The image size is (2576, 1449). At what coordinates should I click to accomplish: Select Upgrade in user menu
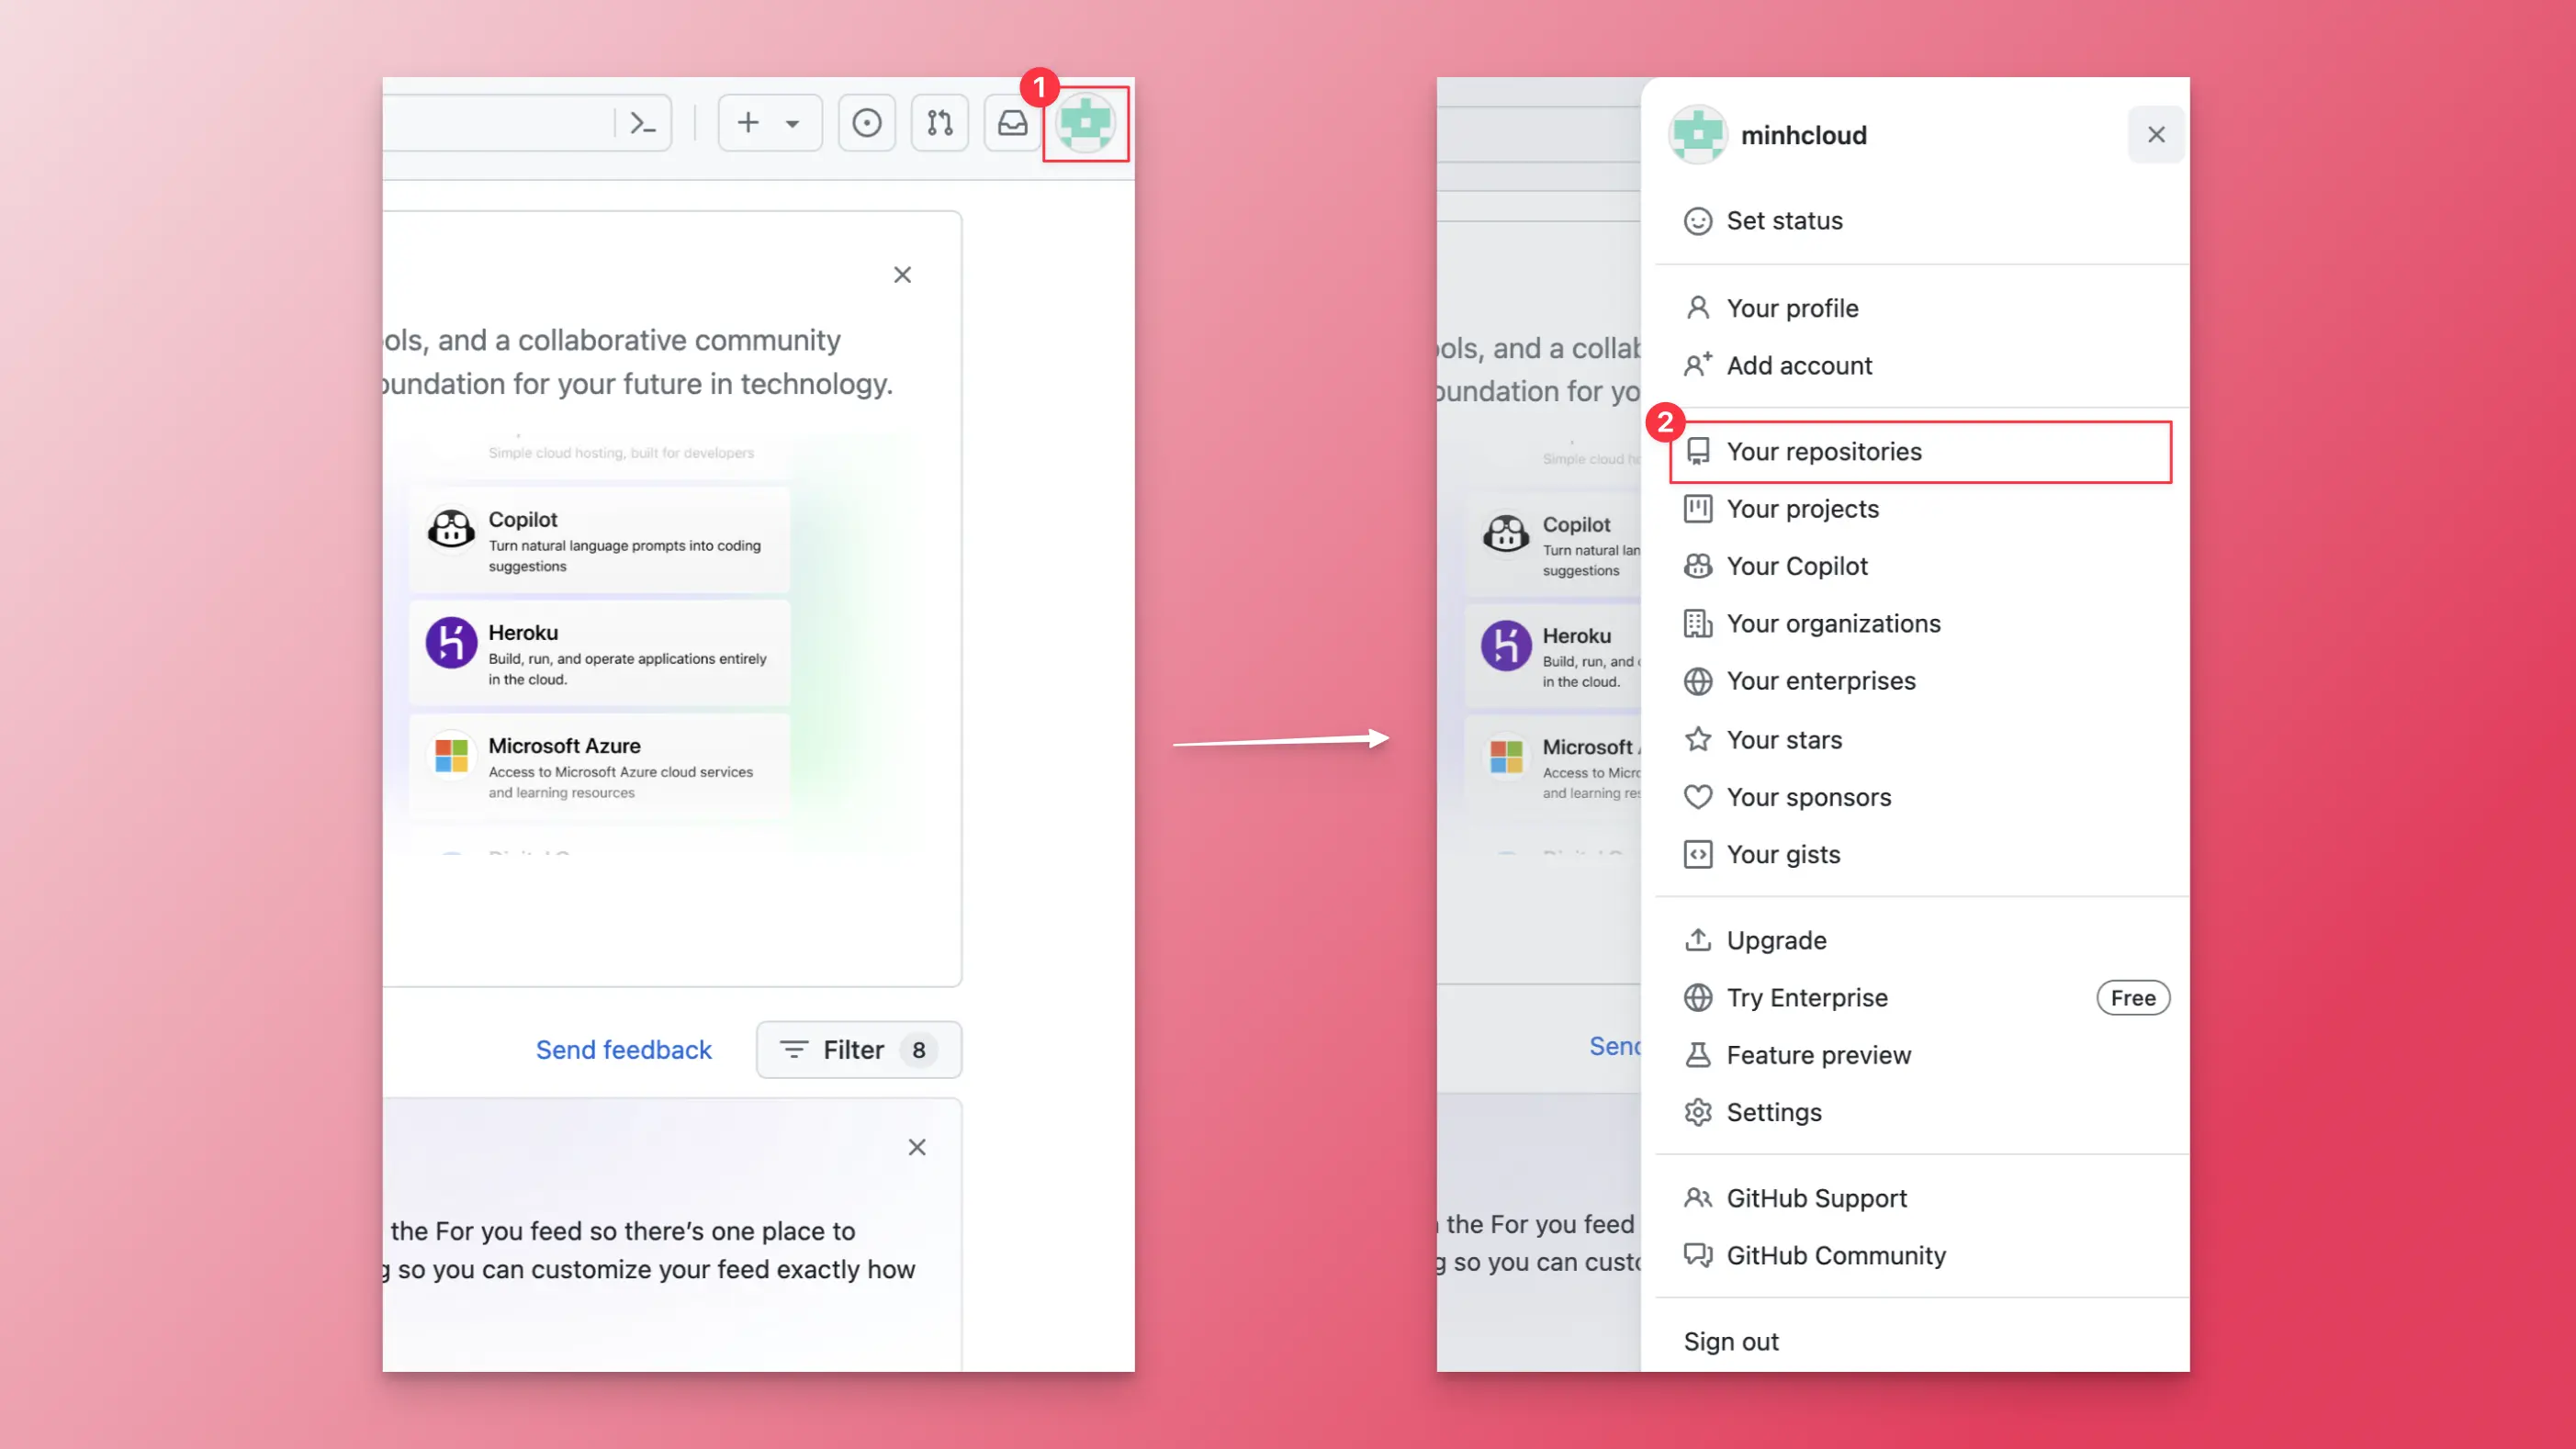1920,941
